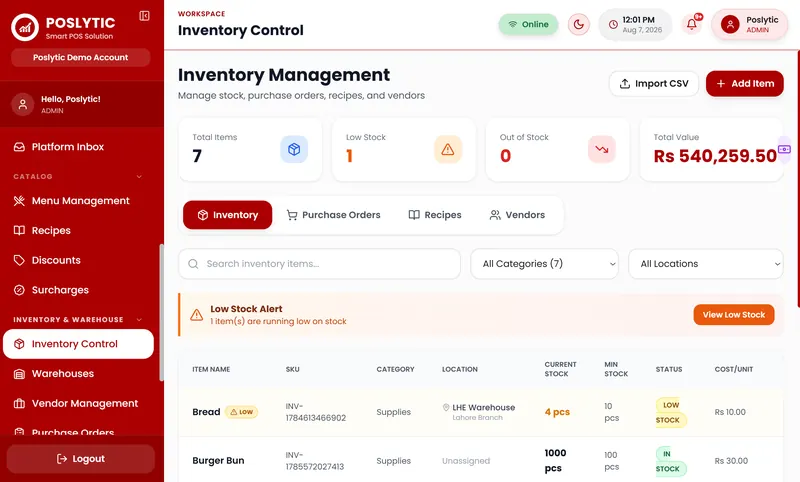800x482 pixels.
Task: Click the Online status indicator
Action: 528,24
